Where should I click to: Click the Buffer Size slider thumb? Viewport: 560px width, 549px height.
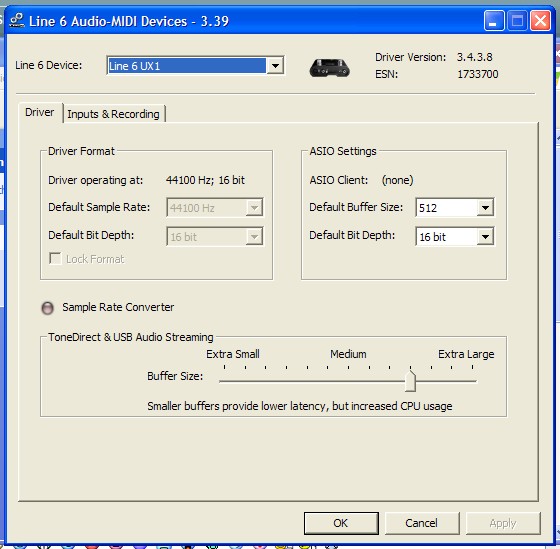tap(410, 381)
